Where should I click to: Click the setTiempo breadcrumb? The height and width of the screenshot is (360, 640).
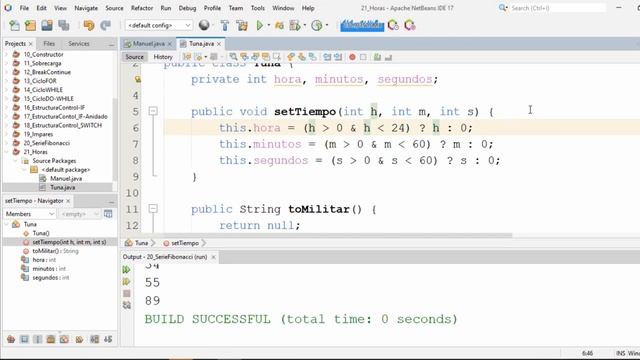[184, 243]
